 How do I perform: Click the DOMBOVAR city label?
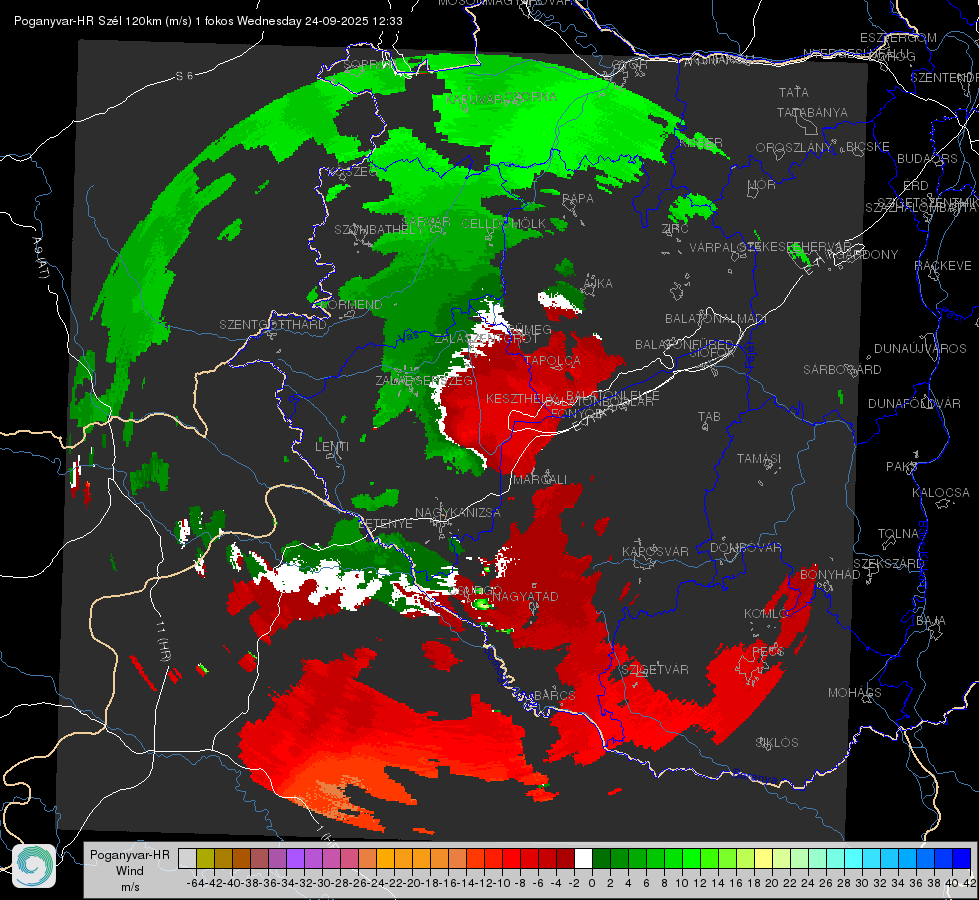745,548
